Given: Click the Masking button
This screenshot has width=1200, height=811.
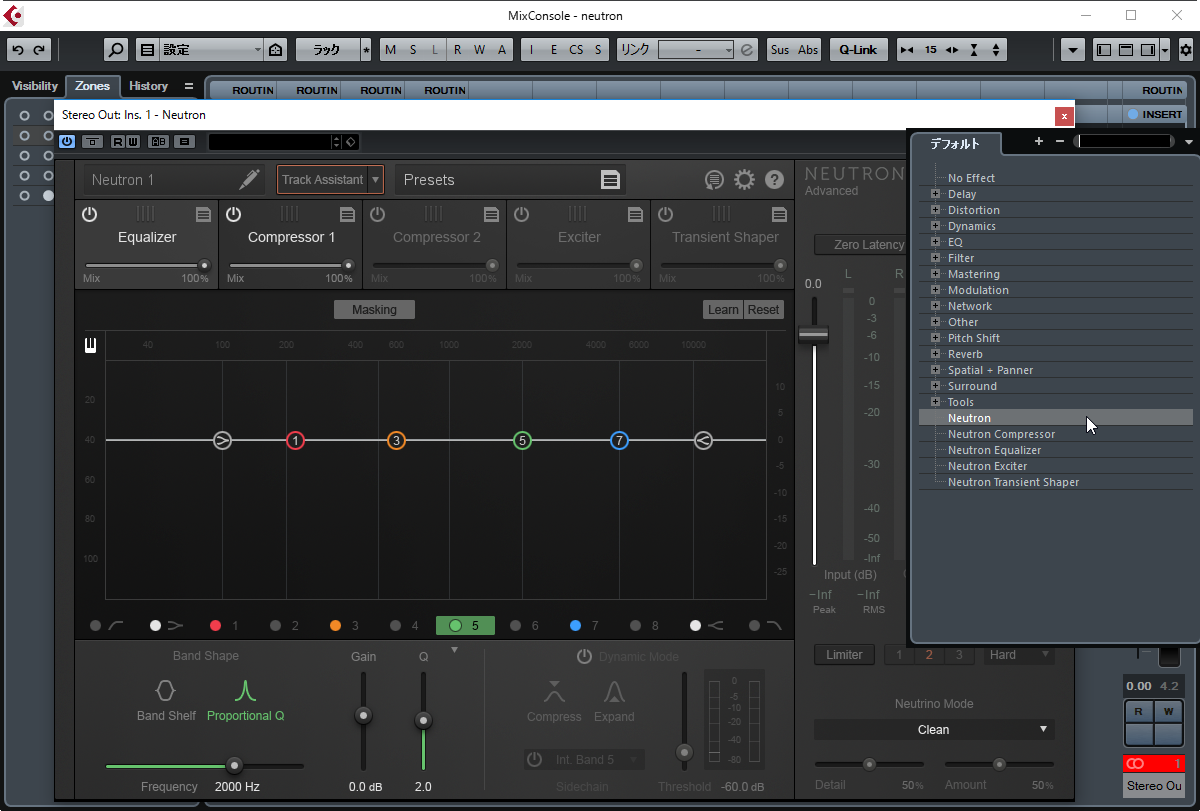Looking at the screenshot, I should click(x=374, y=310).
